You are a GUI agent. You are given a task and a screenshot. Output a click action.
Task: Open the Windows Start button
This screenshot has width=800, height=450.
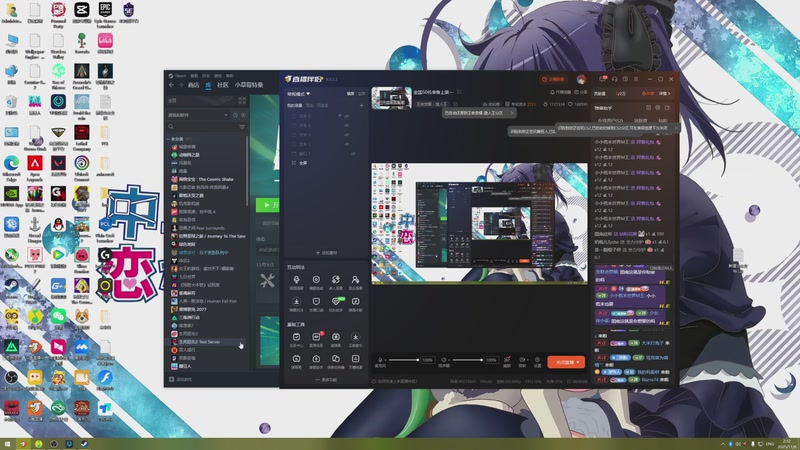(x=7, y=444)
